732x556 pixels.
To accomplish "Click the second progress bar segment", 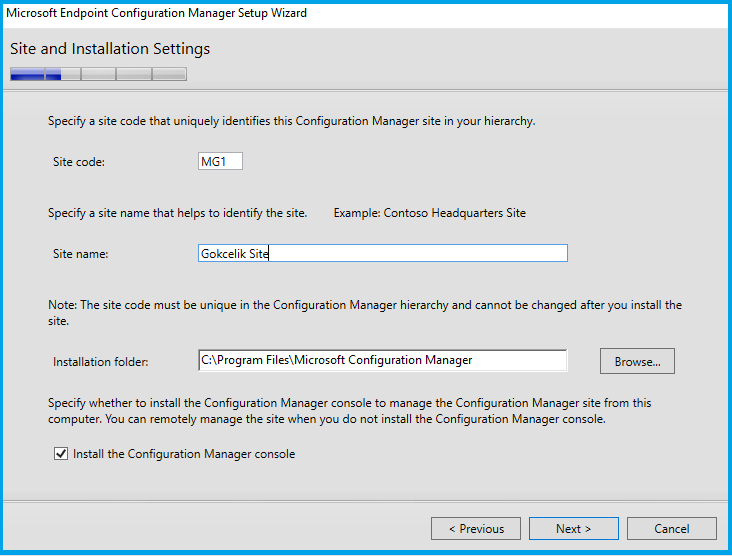I will point(62,74).
